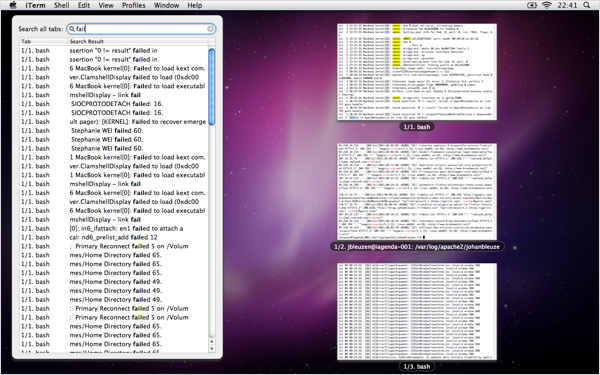Select result 'nd6_prelist_add failed 12'
Screen dimensions: 600x375
click(114, 237)
